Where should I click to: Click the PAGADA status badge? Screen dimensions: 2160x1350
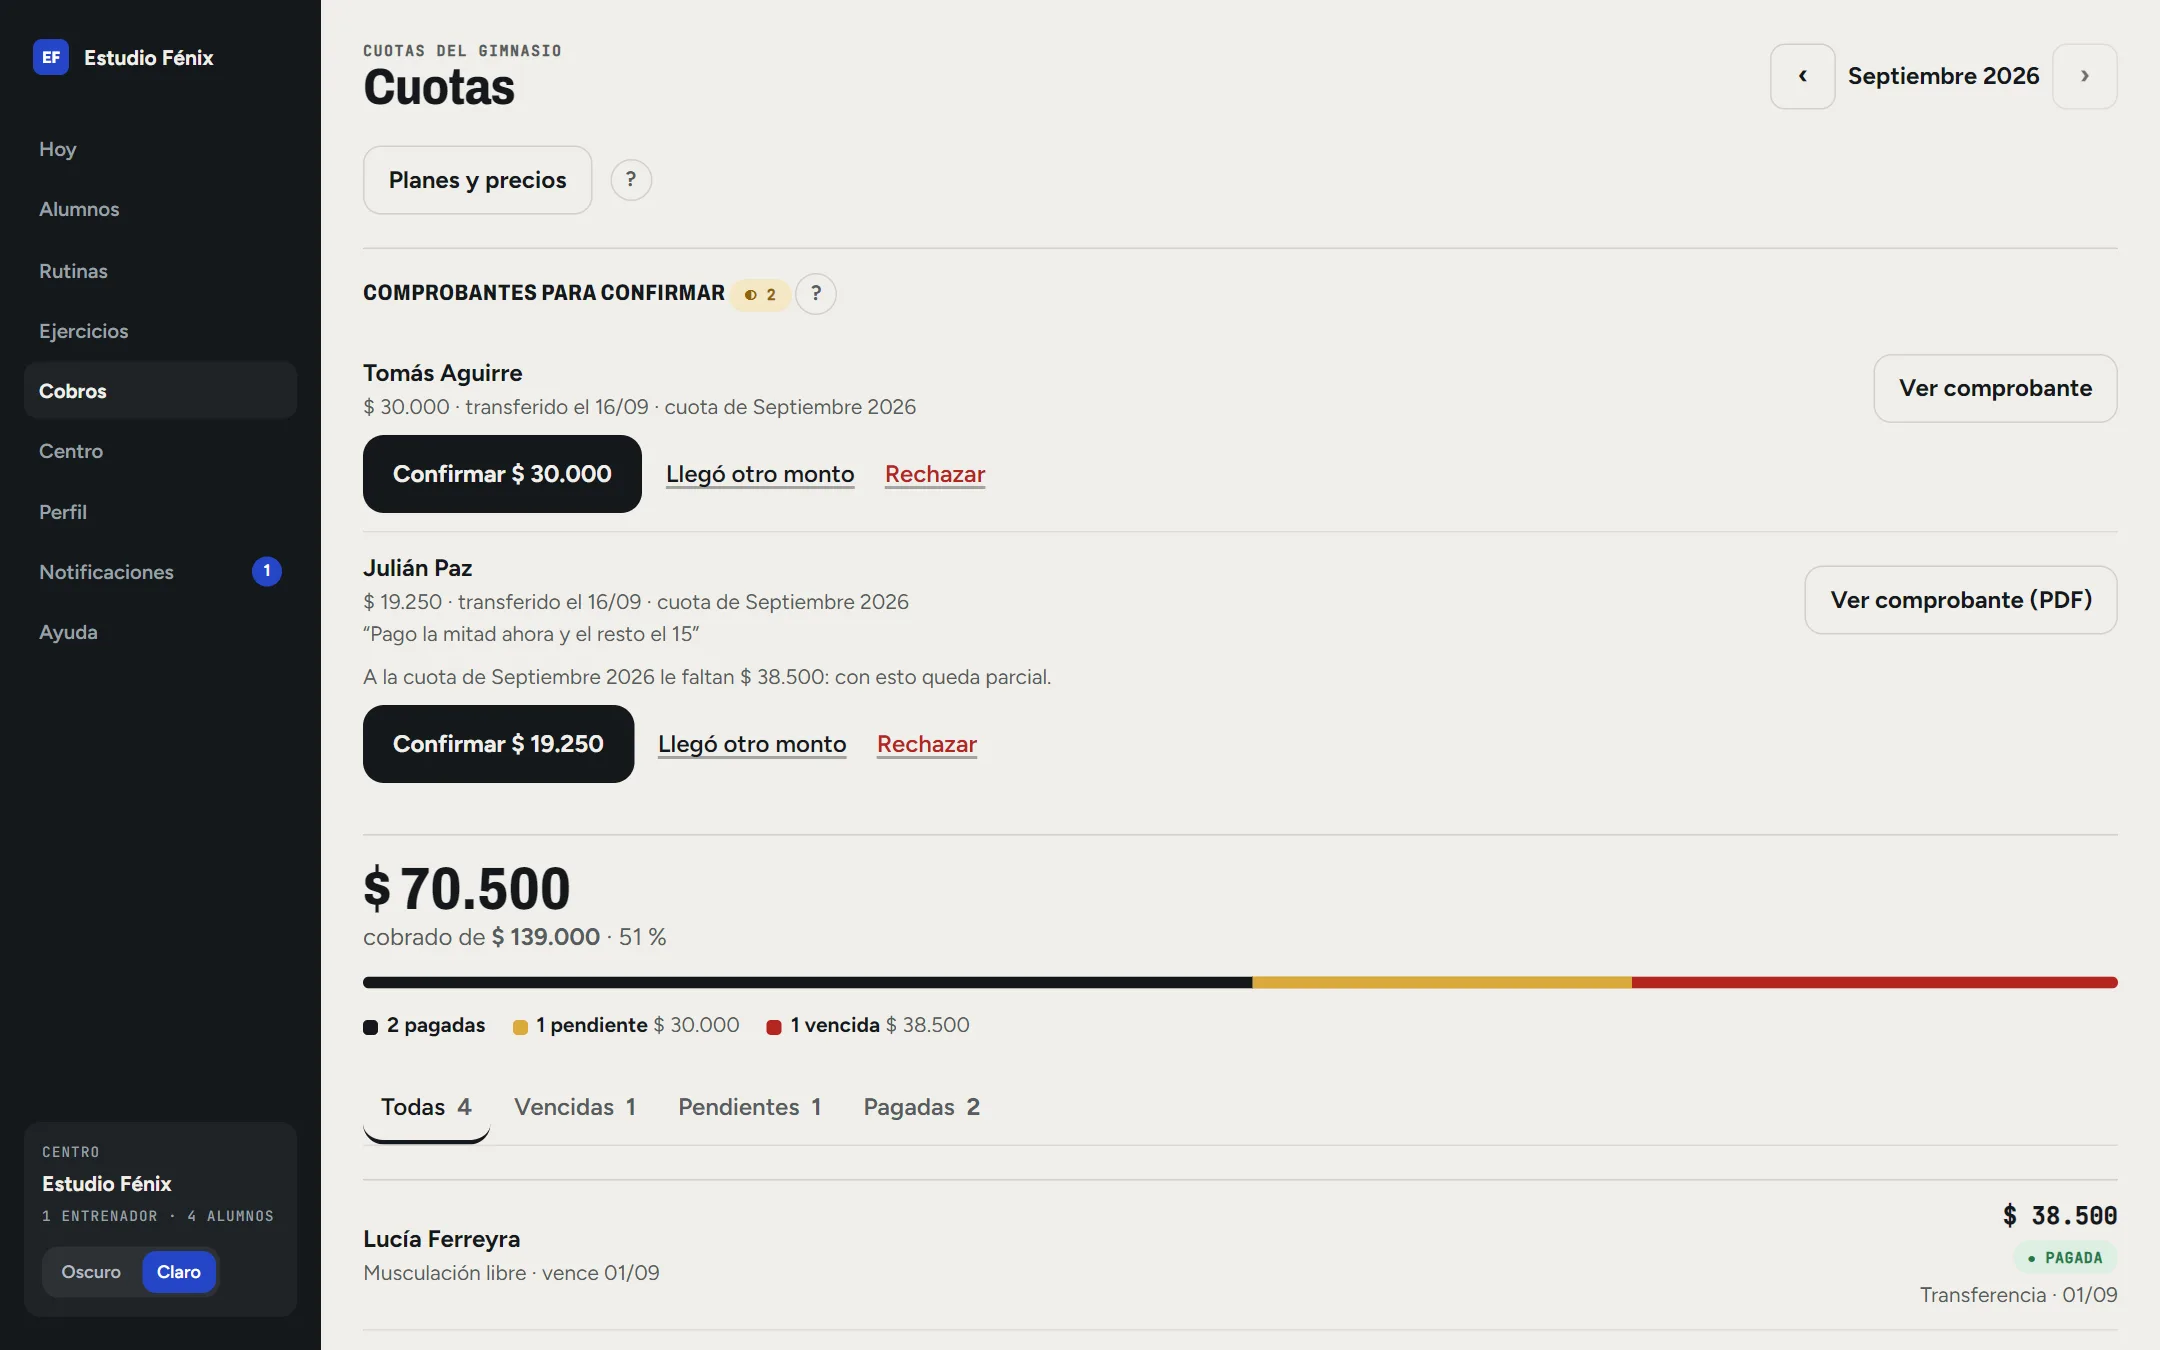point(2064,1258)
